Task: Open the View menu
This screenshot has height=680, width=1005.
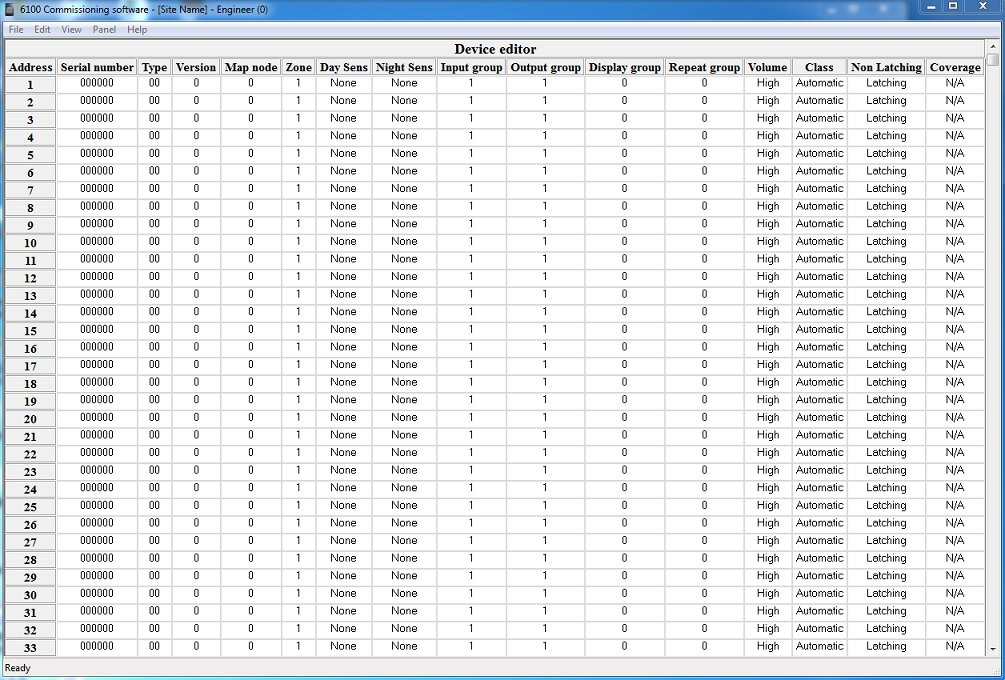Action: [71, 29]
